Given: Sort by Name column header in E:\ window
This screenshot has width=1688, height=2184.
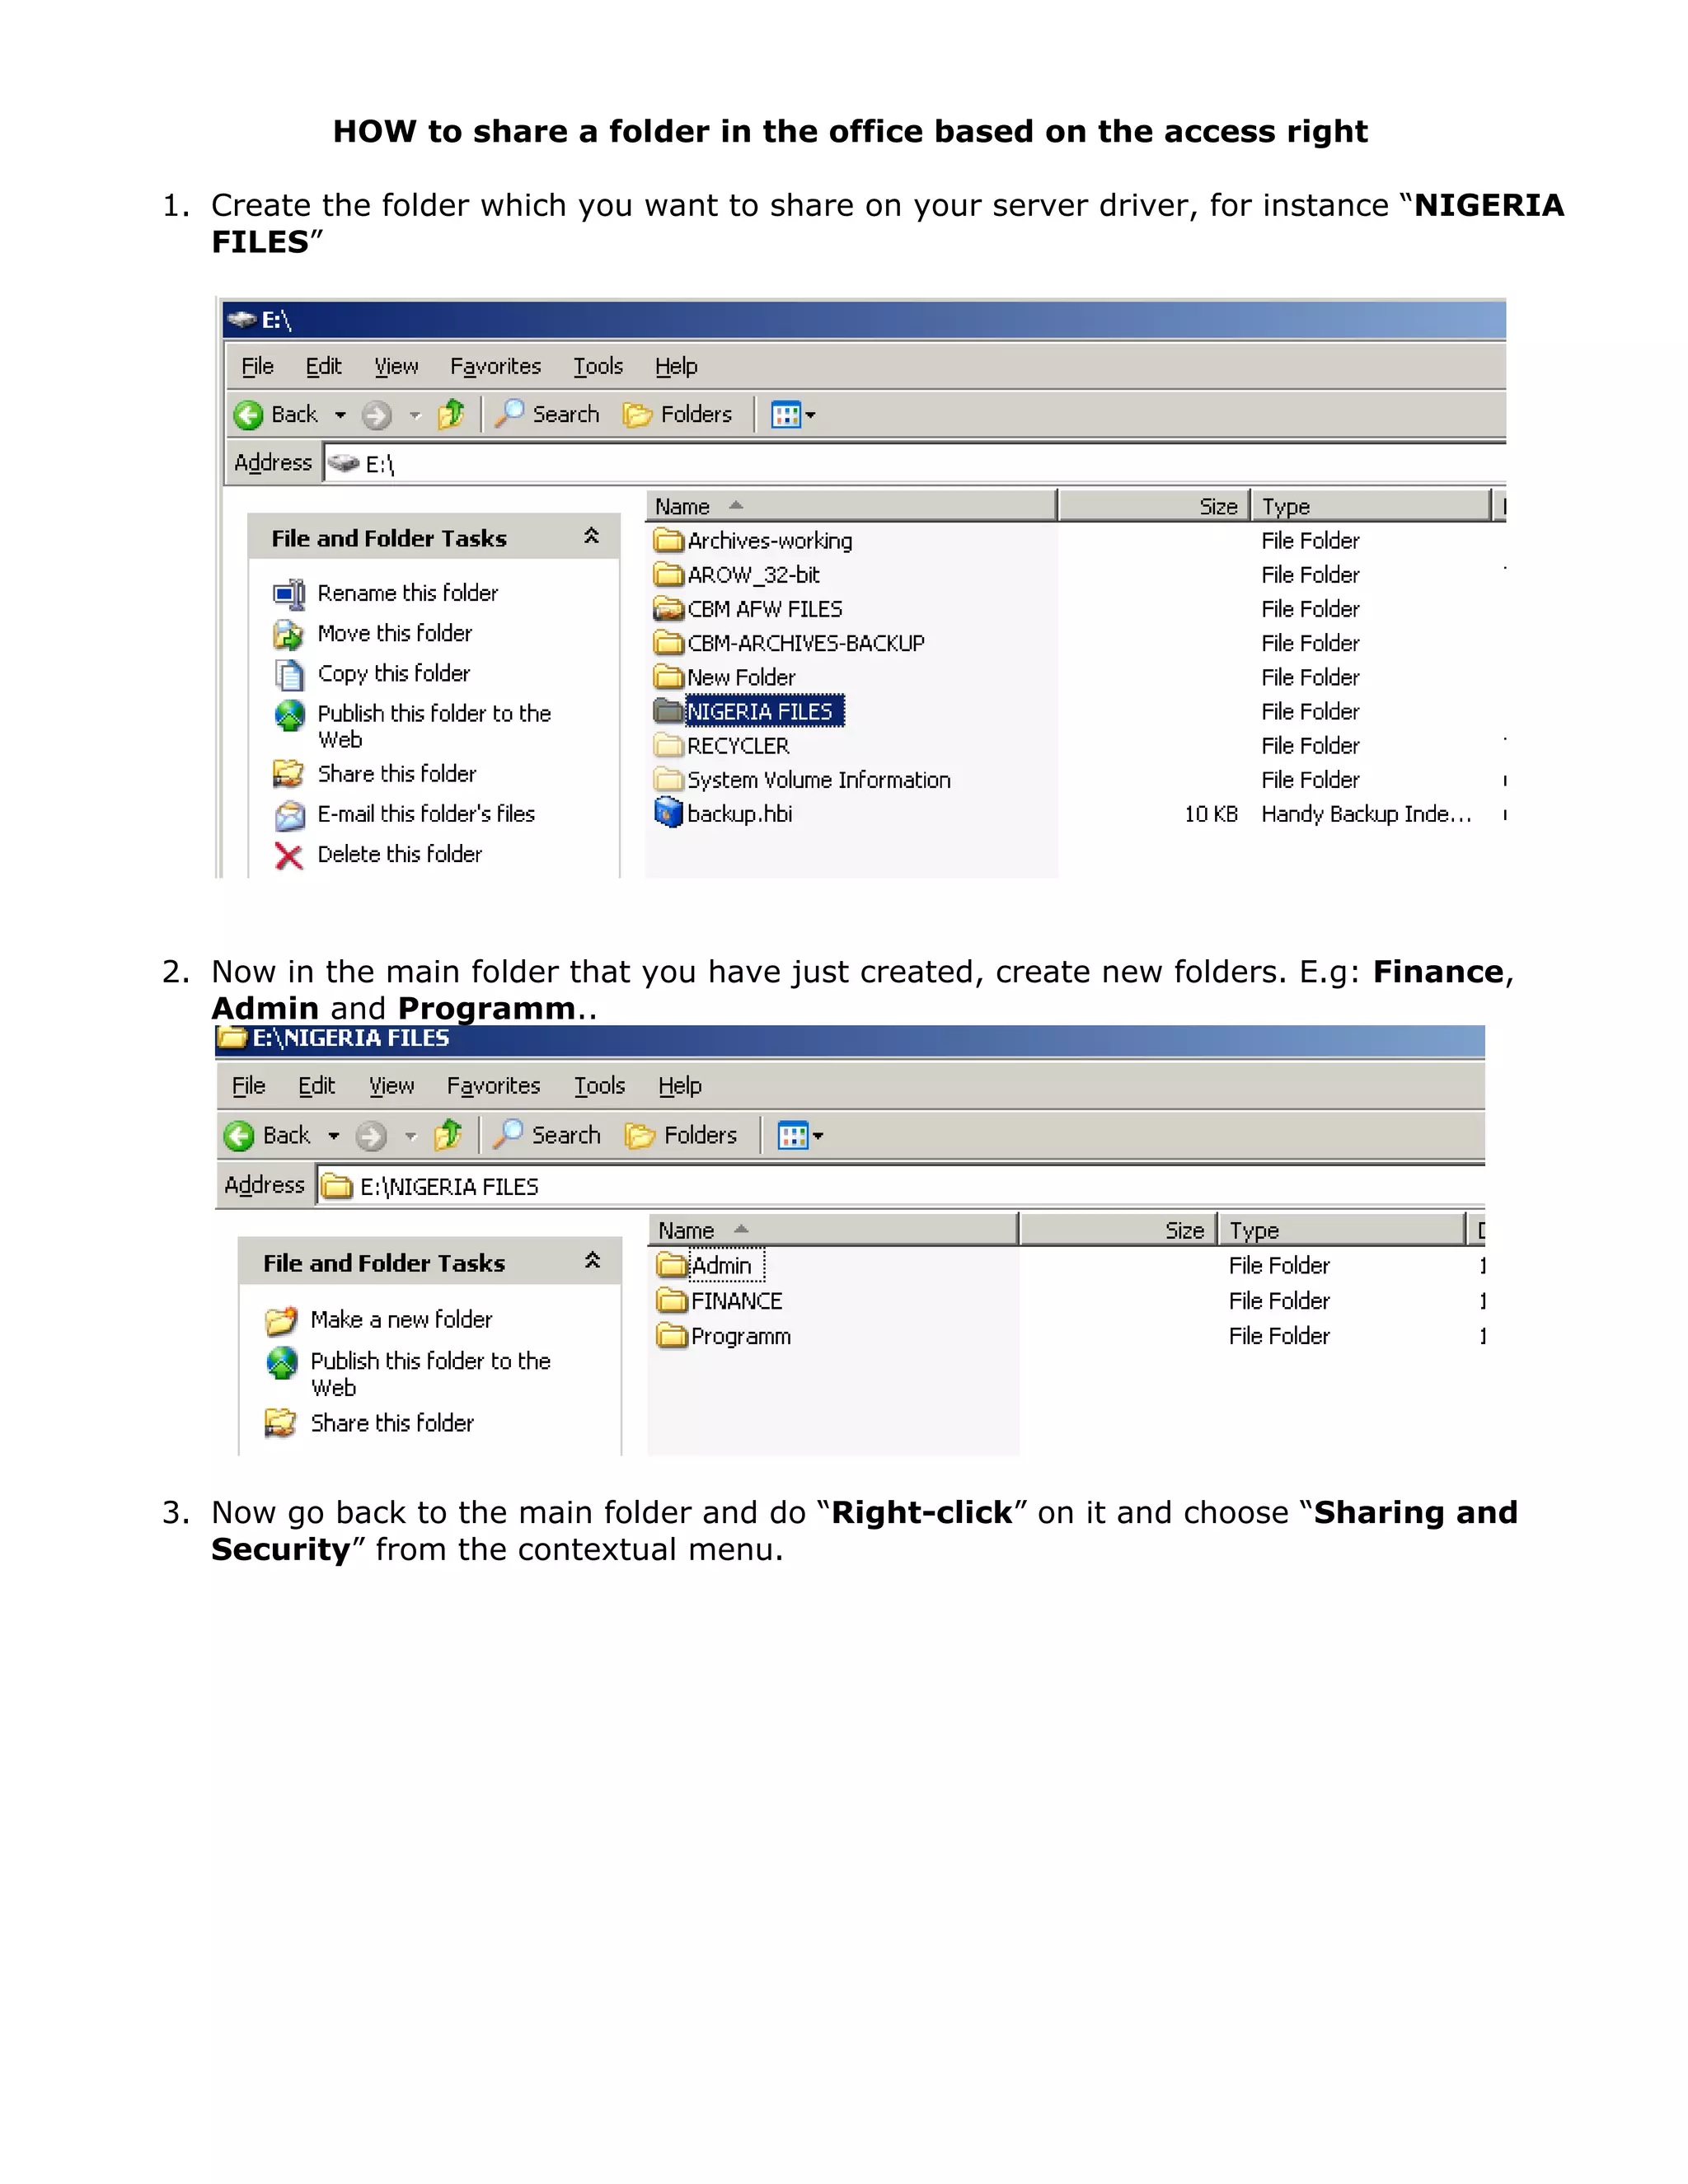Looking at the screenshot, I should coord(683,506).
